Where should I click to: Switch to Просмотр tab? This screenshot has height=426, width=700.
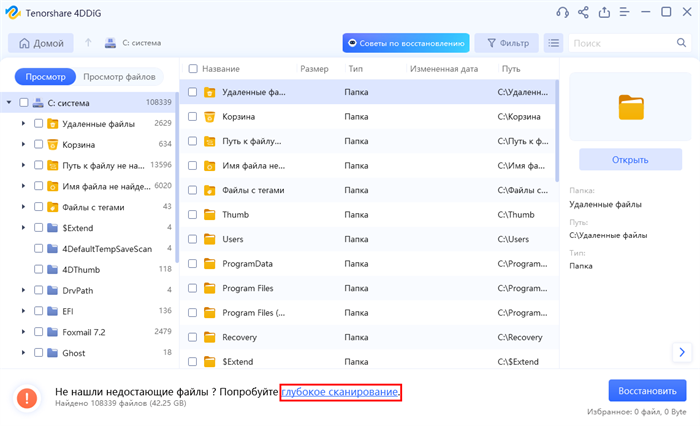click(45, 77)
